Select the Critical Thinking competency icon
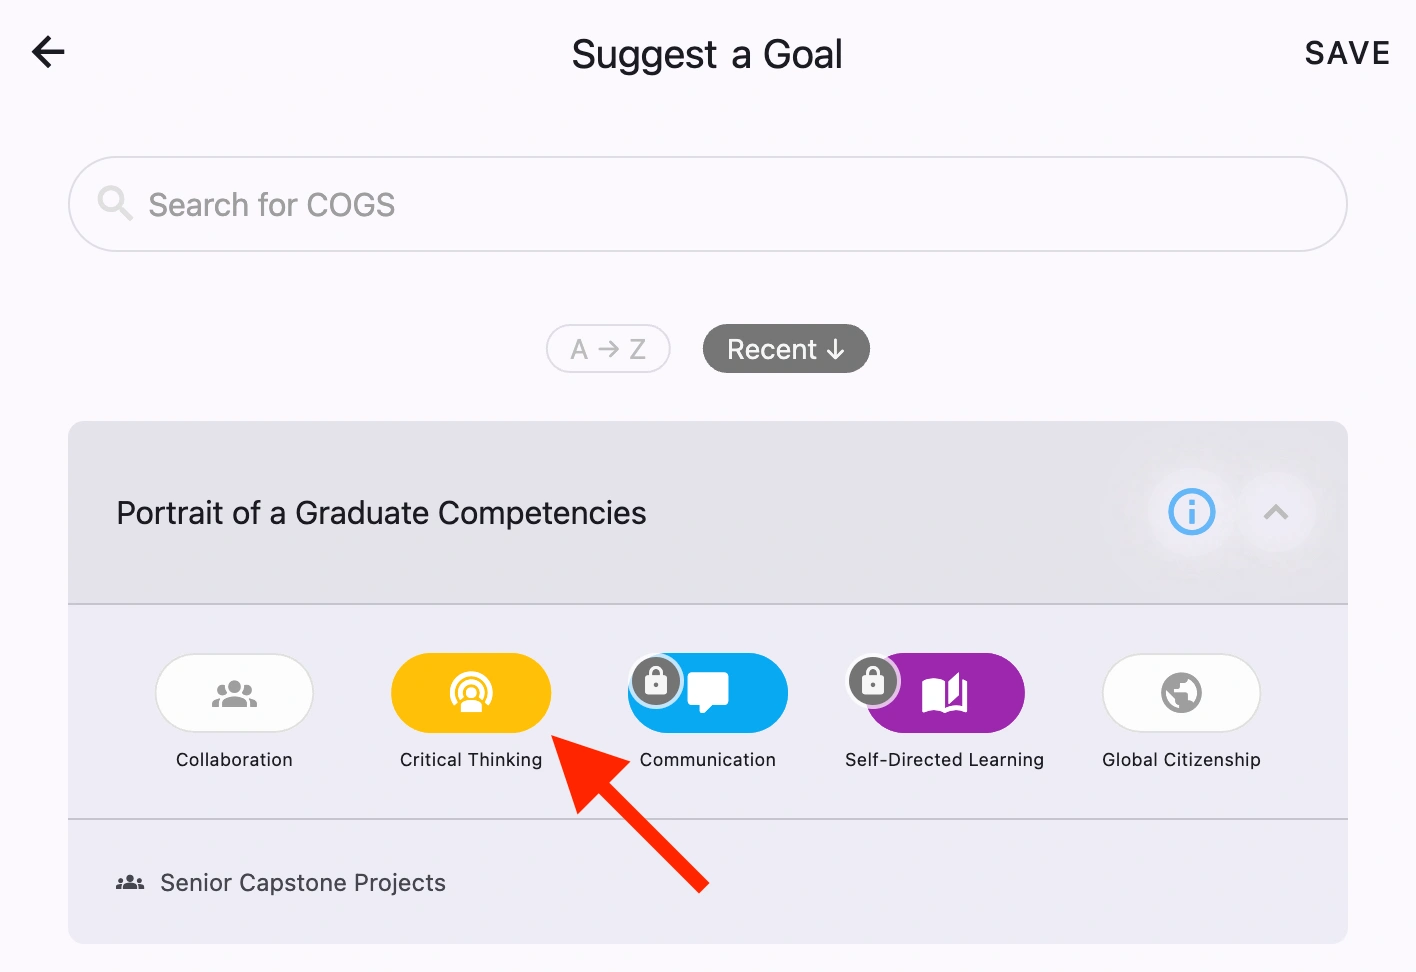This screenshot has width=1416, height=972. click(471, 692)
